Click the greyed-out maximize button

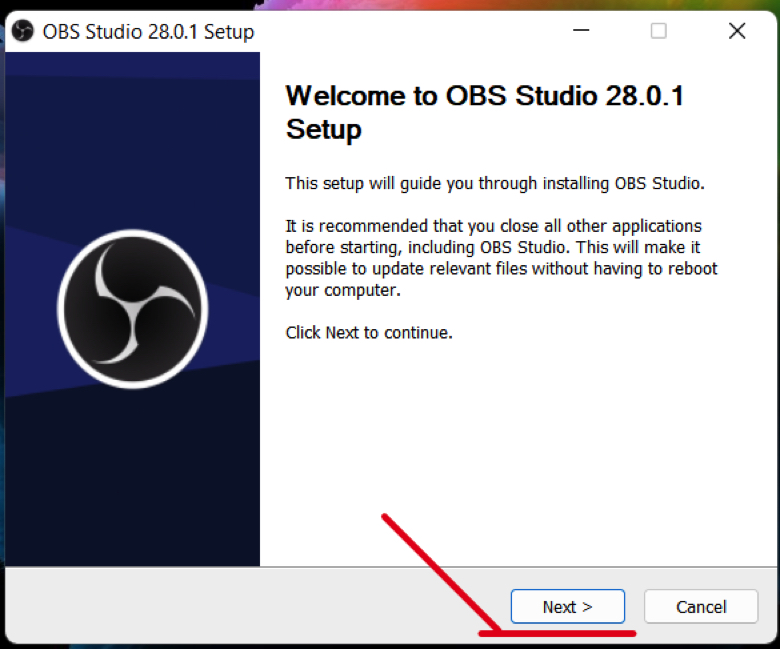658,31
